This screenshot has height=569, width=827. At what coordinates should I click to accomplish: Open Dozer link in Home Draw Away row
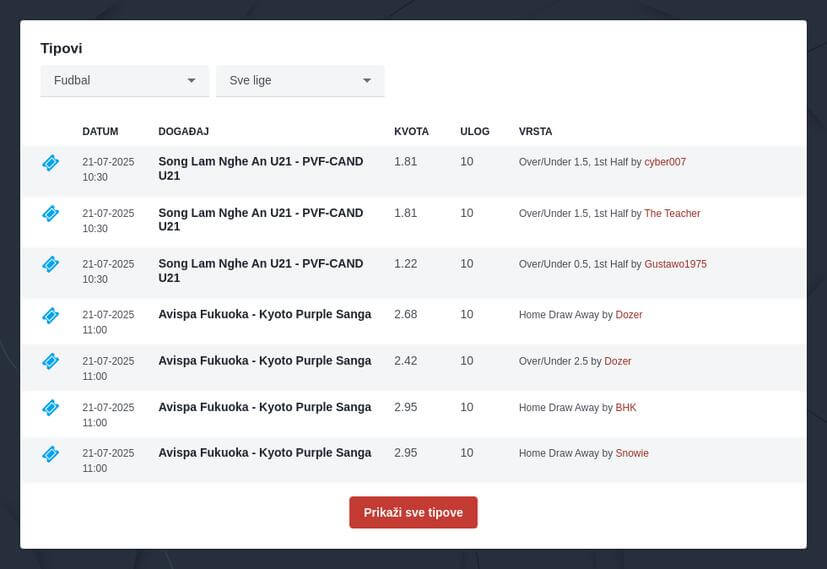(x=629, y=314)
